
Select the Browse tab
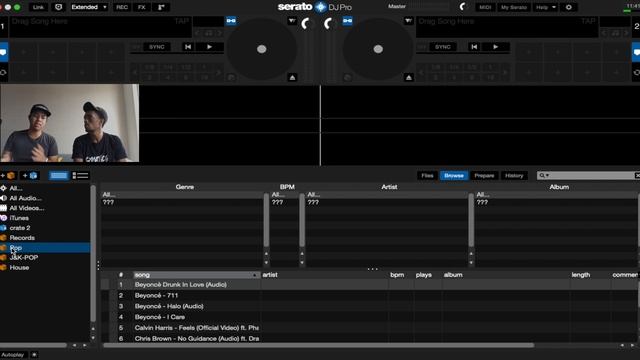(x=454, y=176)
